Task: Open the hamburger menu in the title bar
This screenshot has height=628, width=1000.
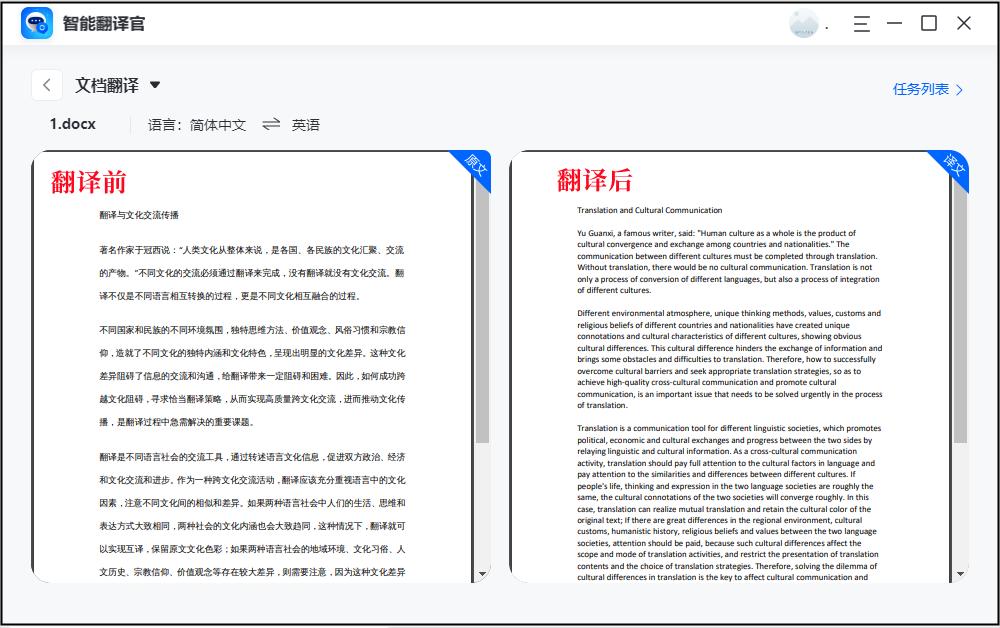Action: 861,23
